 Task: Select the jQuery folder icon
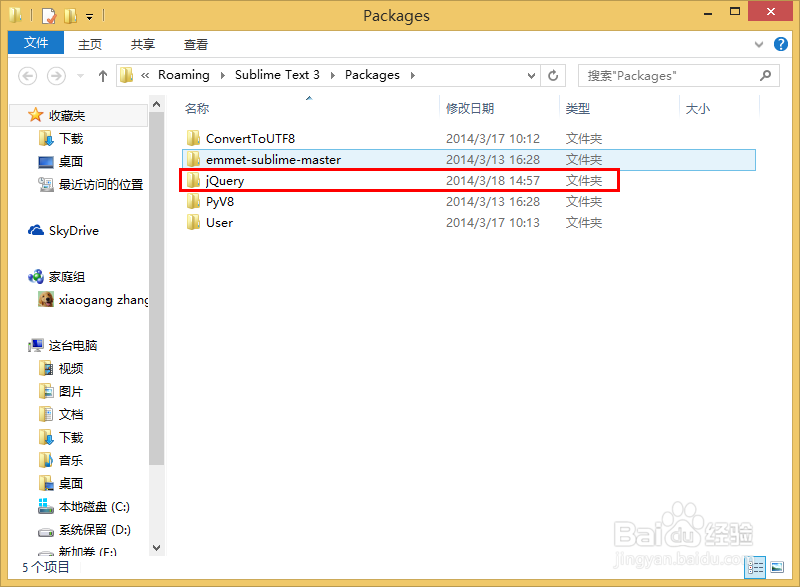pos(193,180)
